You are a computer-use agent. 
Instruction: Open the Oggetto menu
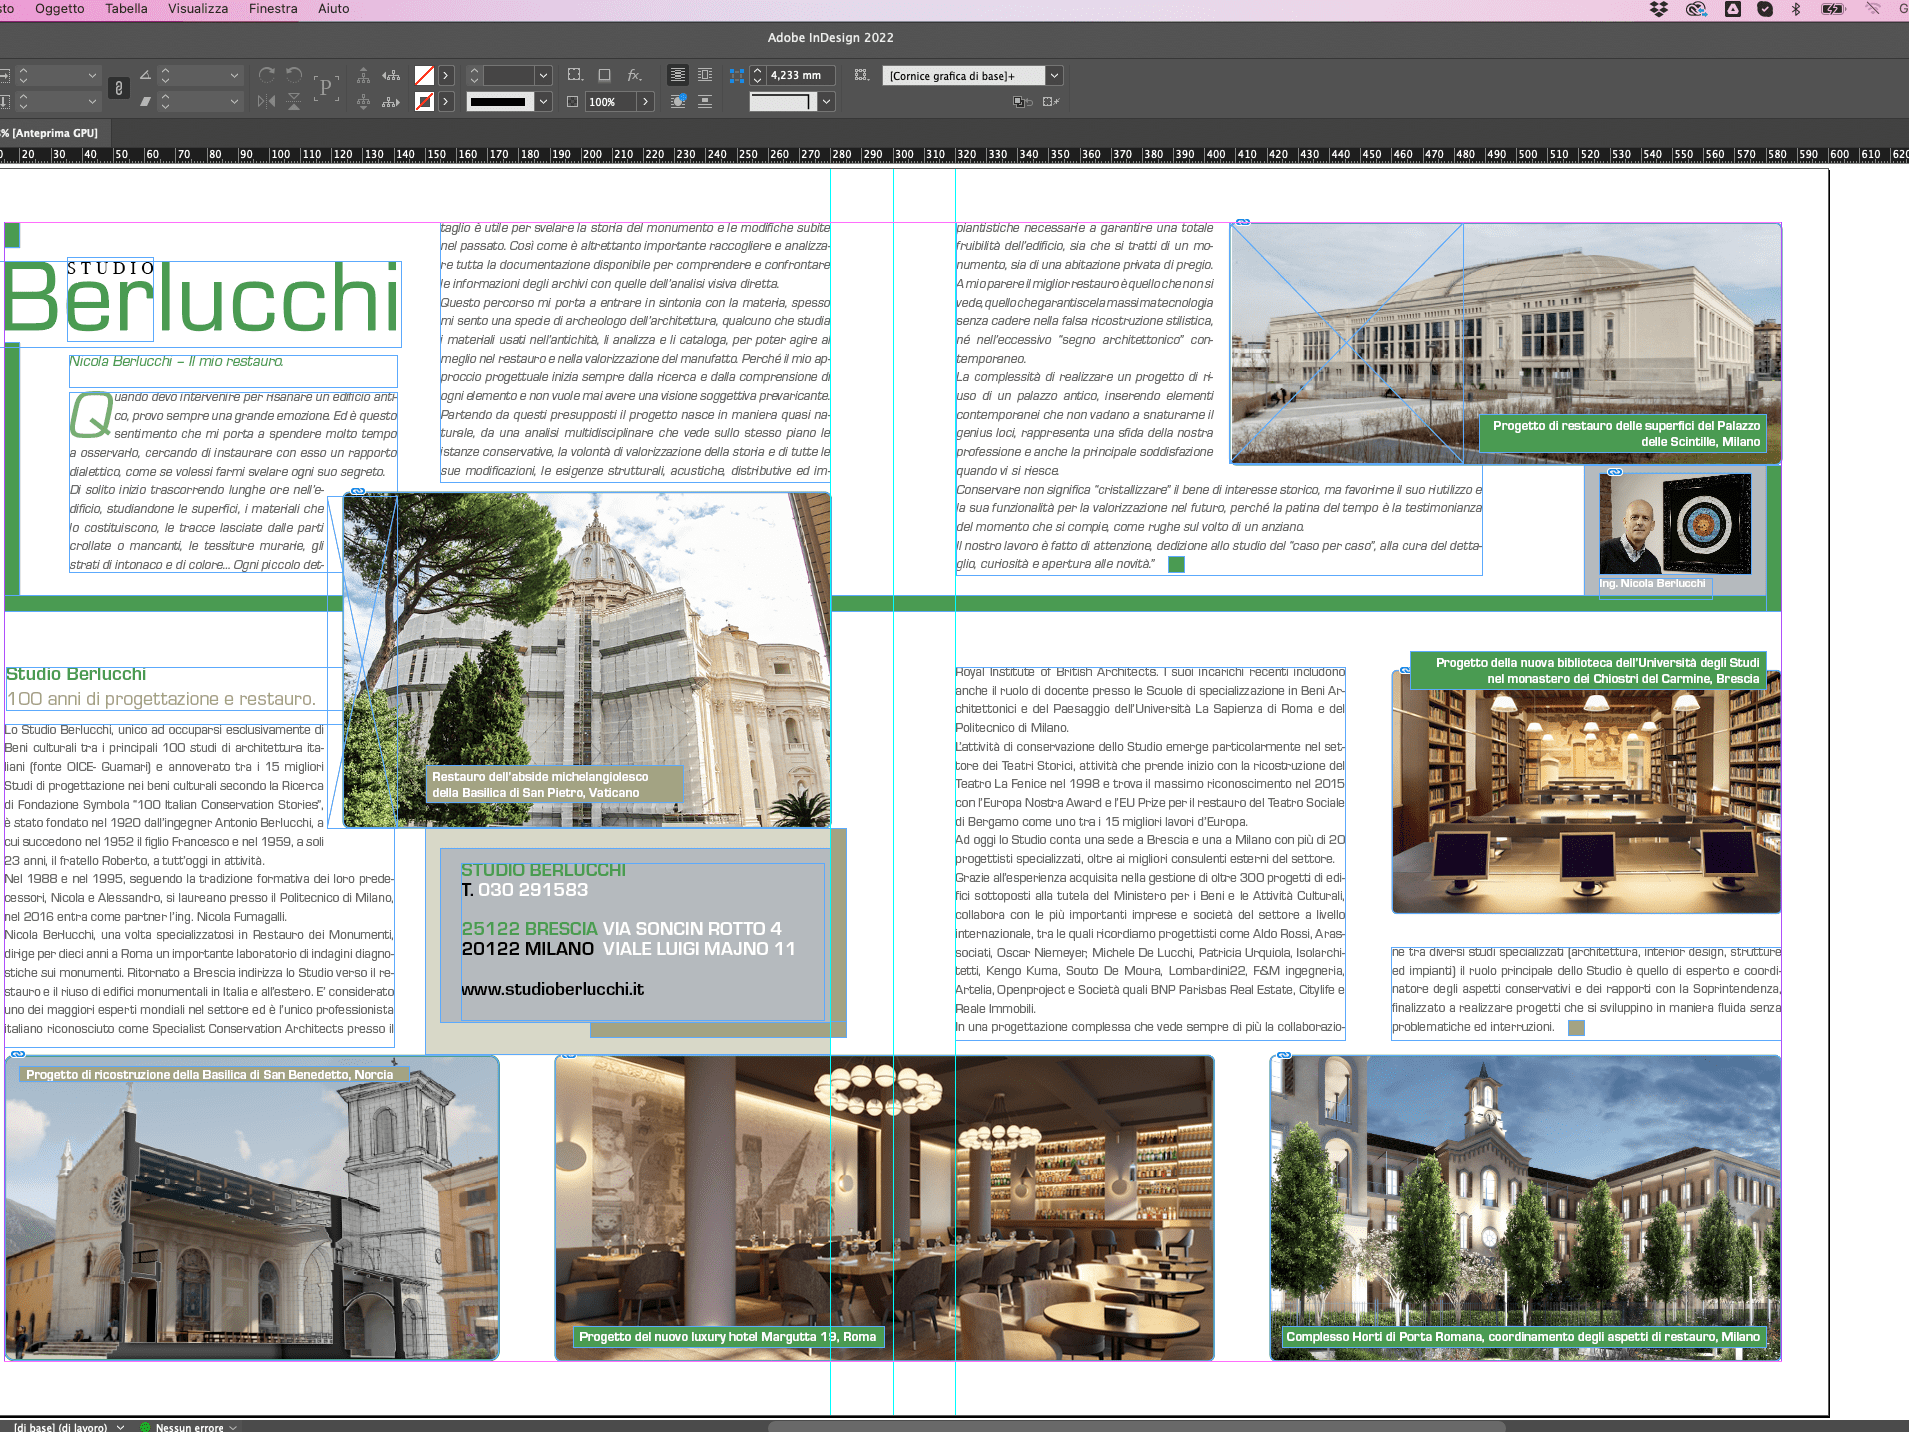59,9
